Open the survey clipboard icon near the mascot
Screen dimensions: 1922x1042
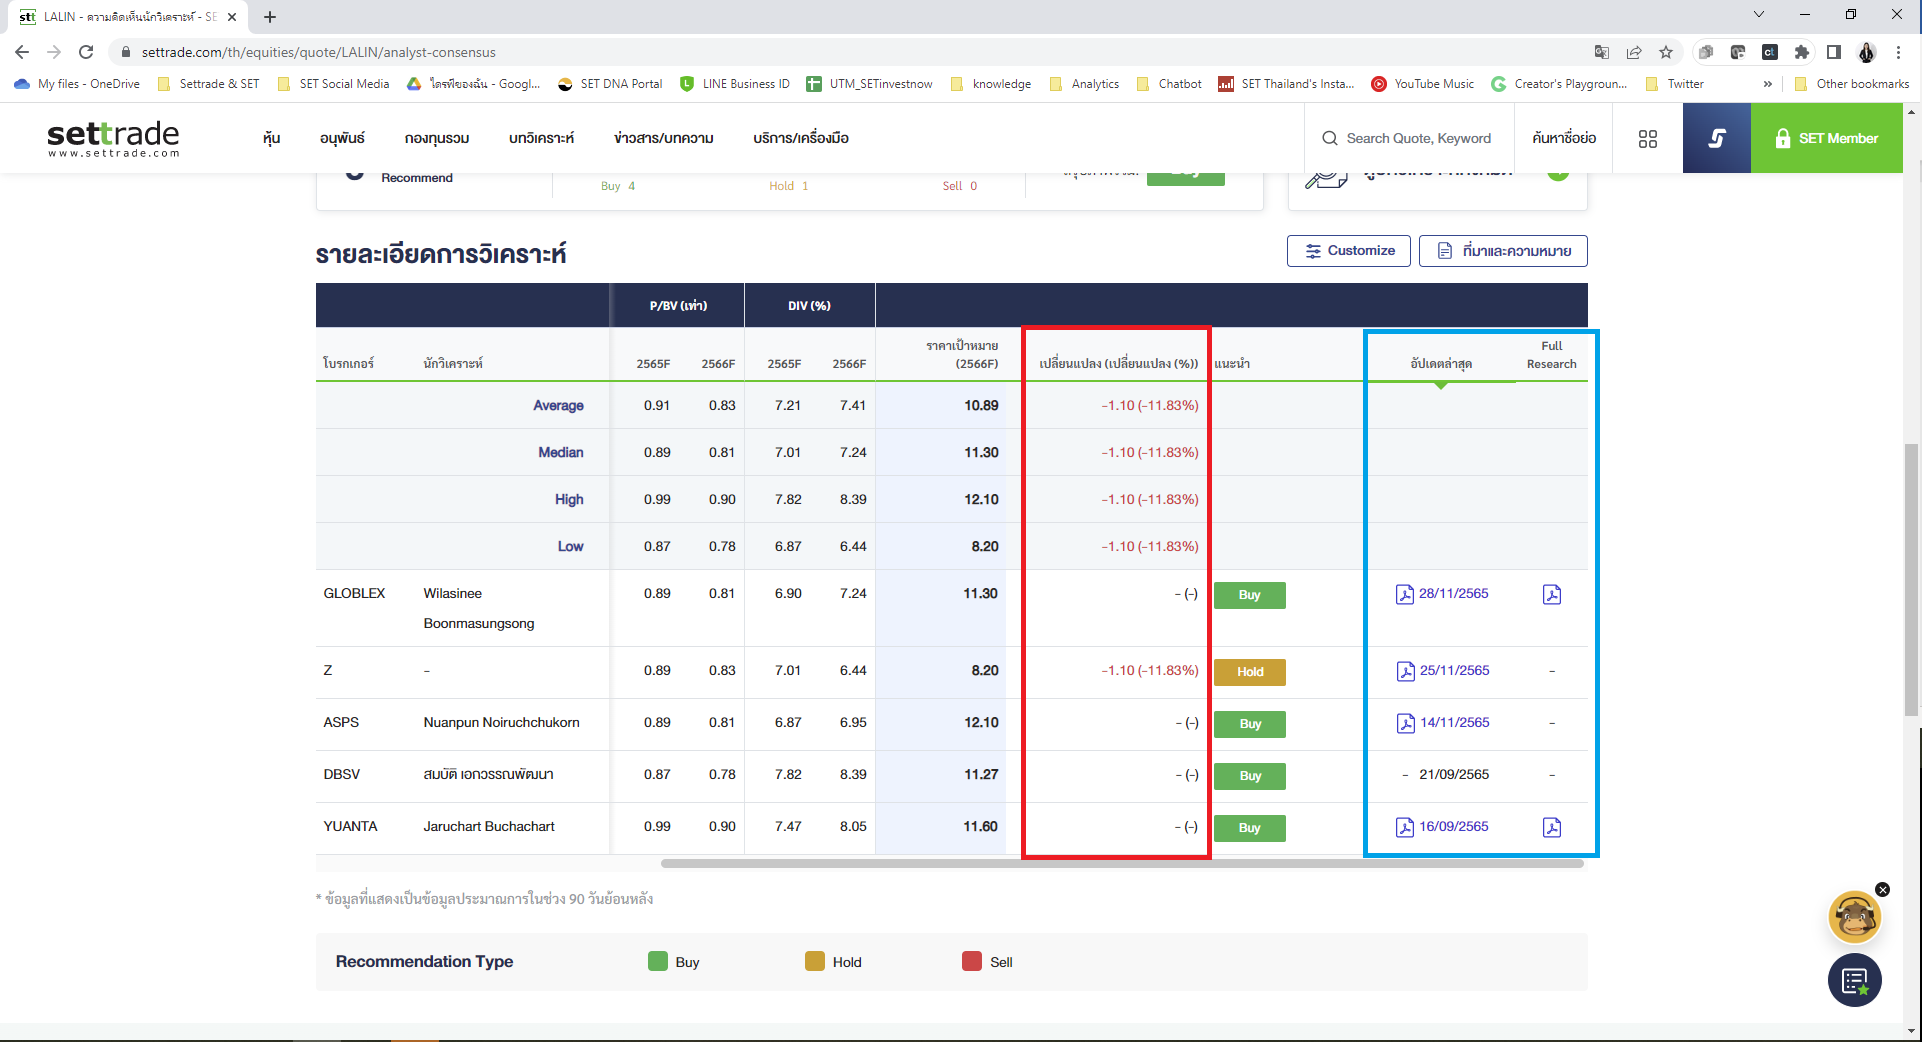(1855, 981)
